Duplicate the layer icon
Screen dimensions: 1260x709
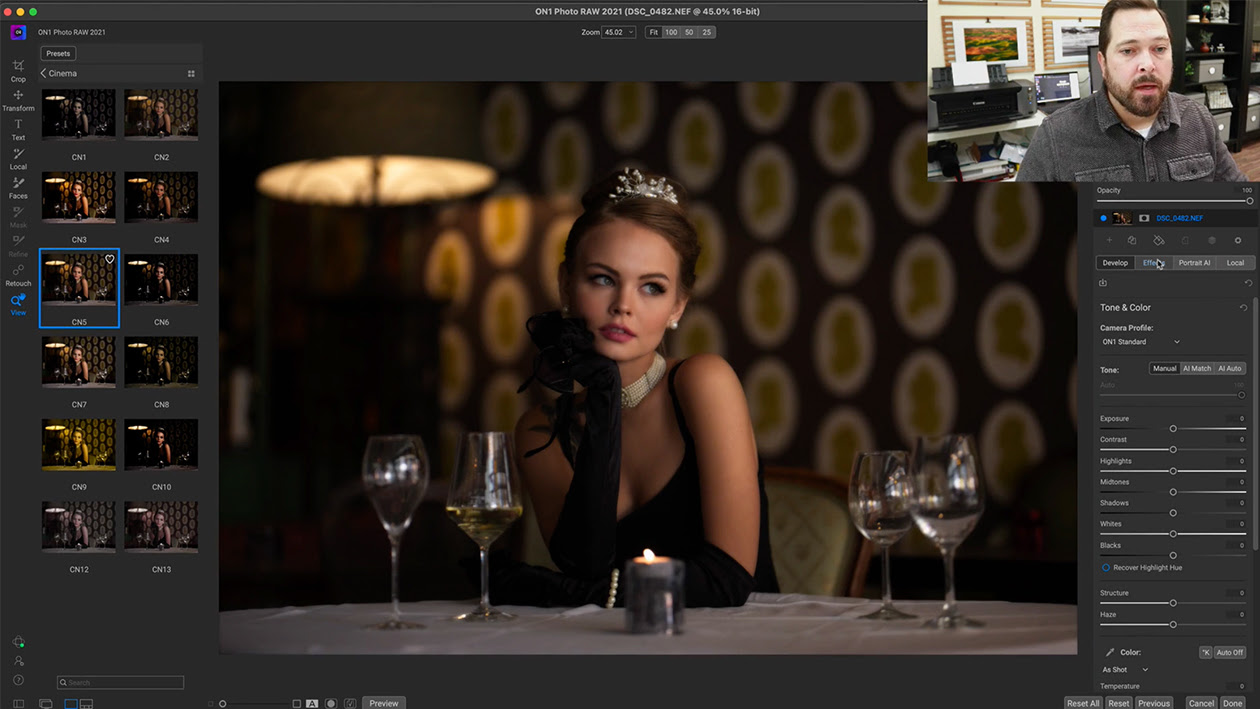tap(1132, 240)
